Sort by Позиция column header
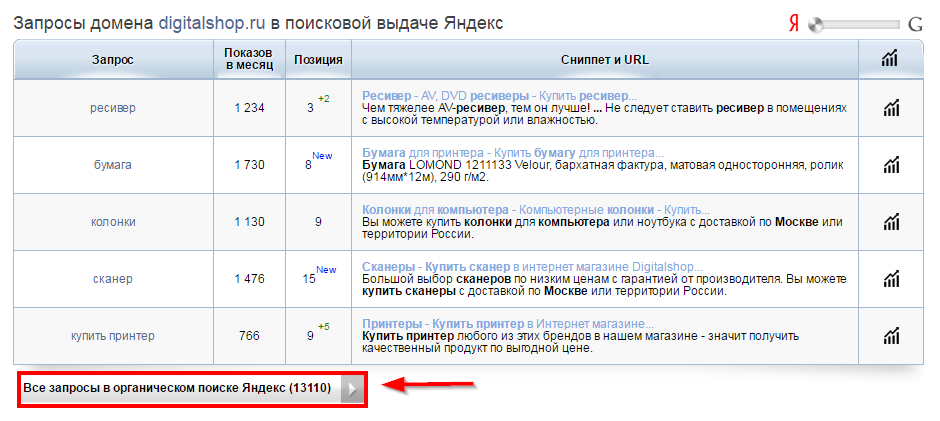Image resolution: width=940 pixels, height=421 pixels. (318, 59)
